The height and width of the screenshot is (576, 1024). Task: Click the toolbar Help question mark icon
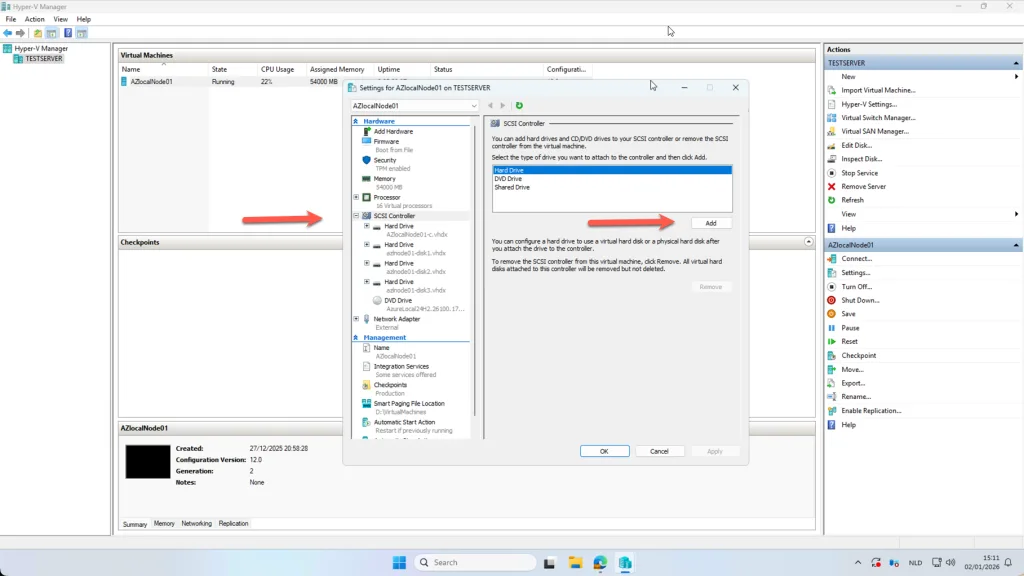click(67, 33)
